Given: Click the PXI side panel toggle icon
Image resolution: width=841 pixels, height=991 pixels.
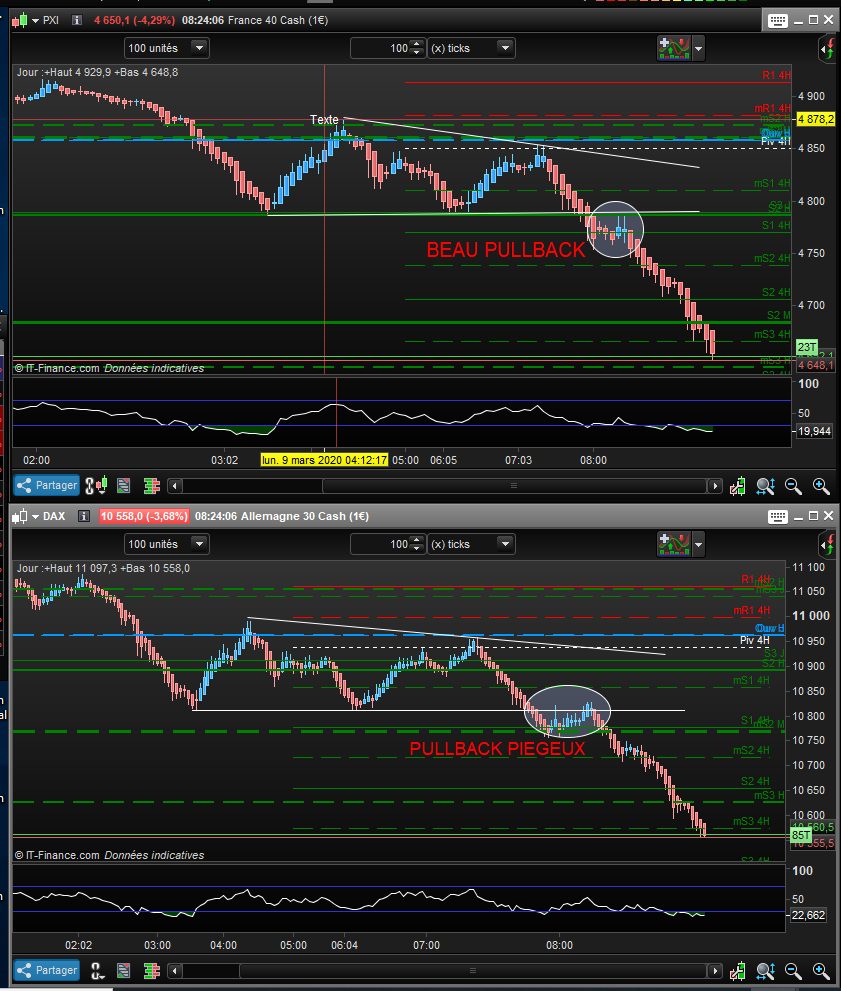Looking at the screenshot, I should pyautogui.click(x=827, y=49).
